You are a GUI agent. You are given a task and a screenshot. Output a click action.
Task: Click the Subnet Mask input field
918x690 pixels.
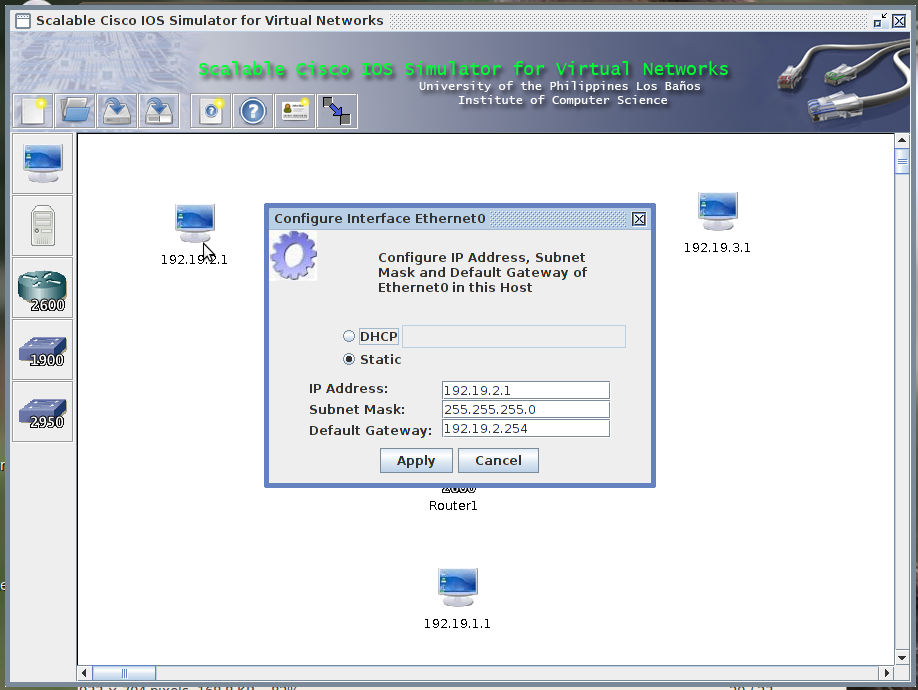point(526,409)
